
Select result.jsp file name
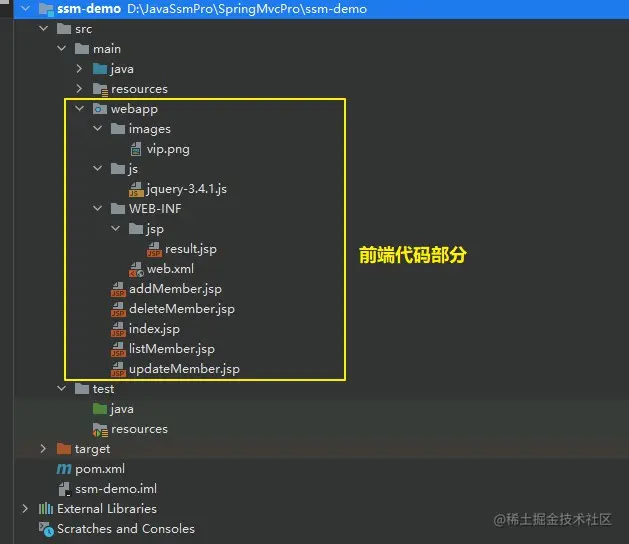click(191, 249)
